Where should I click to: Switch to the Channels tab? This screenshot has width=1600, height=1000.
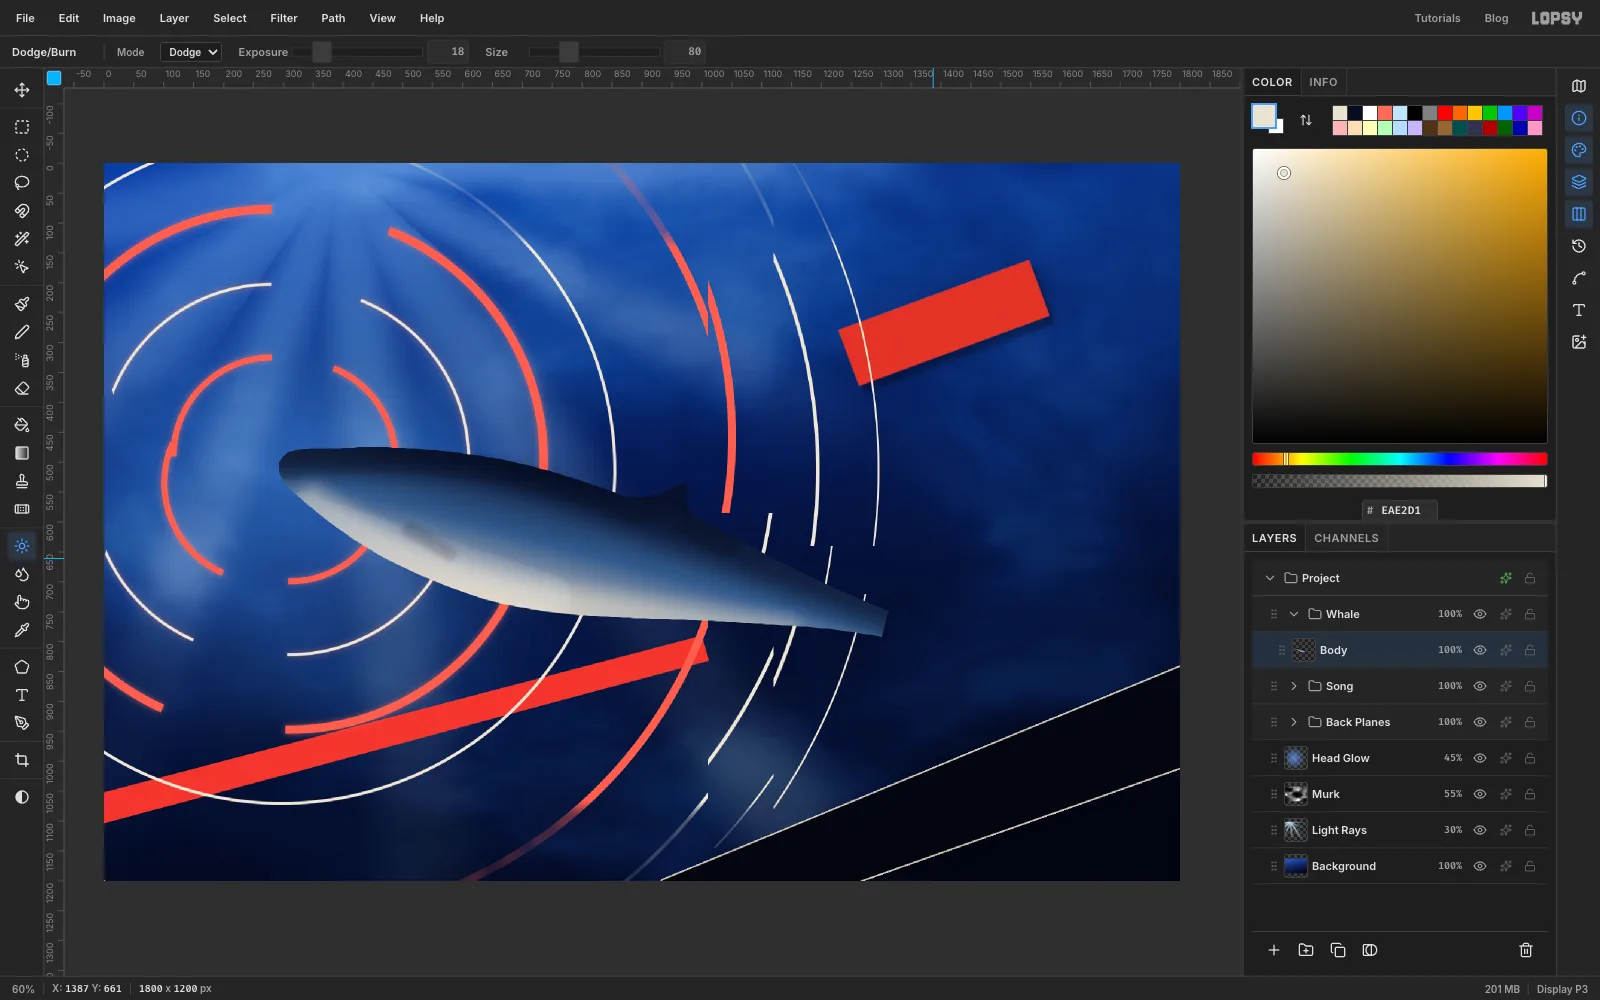1346,538
